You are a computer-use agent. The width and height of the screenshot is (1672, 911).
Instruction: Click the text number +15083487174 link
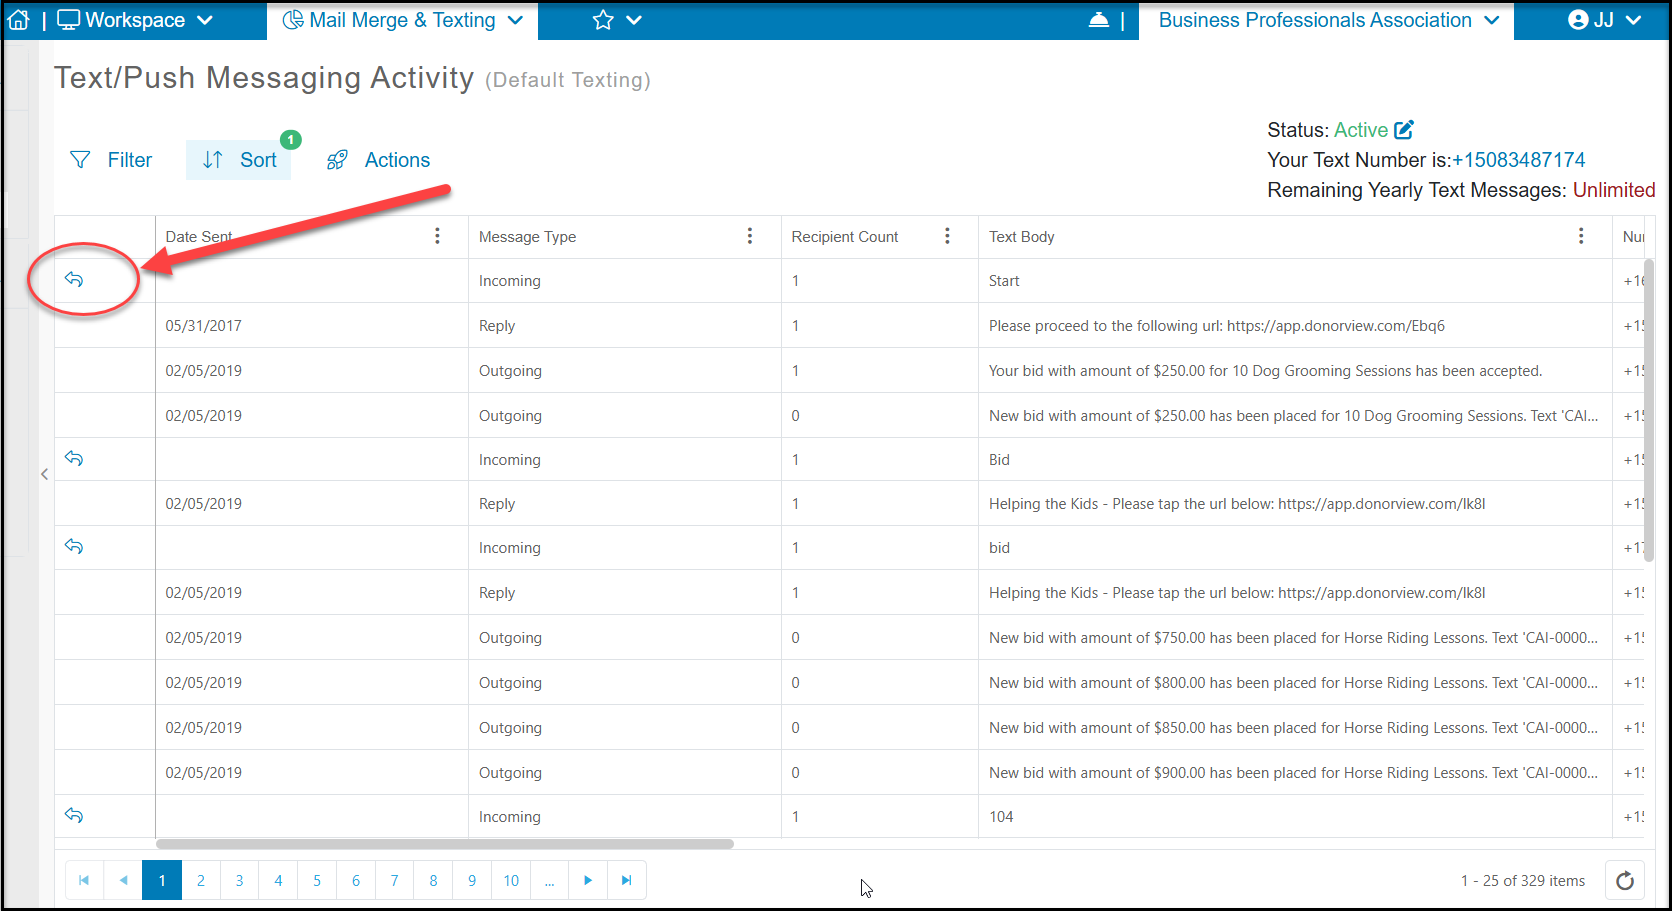tap(1518, 160)
